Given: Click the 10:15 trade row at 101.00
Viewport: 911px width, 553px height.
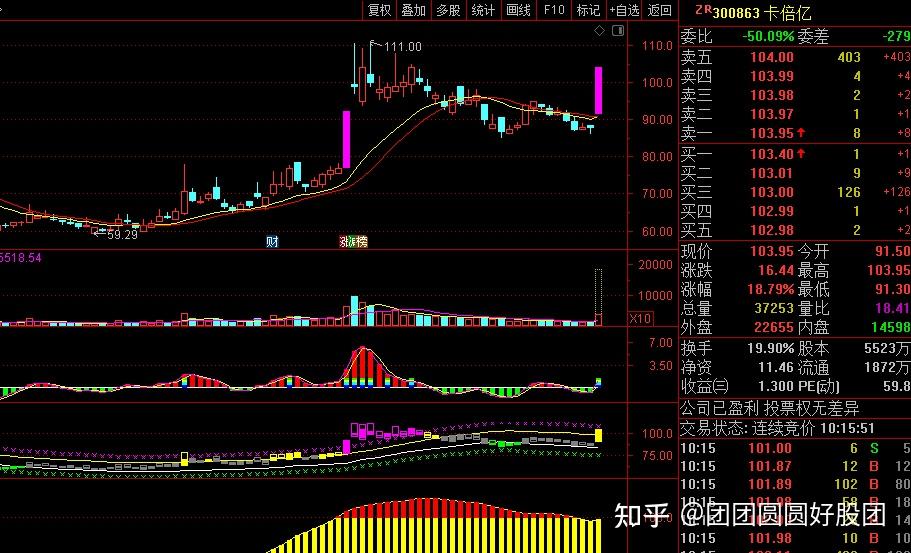Looking at the screenshot, I should tap(795, 448).
